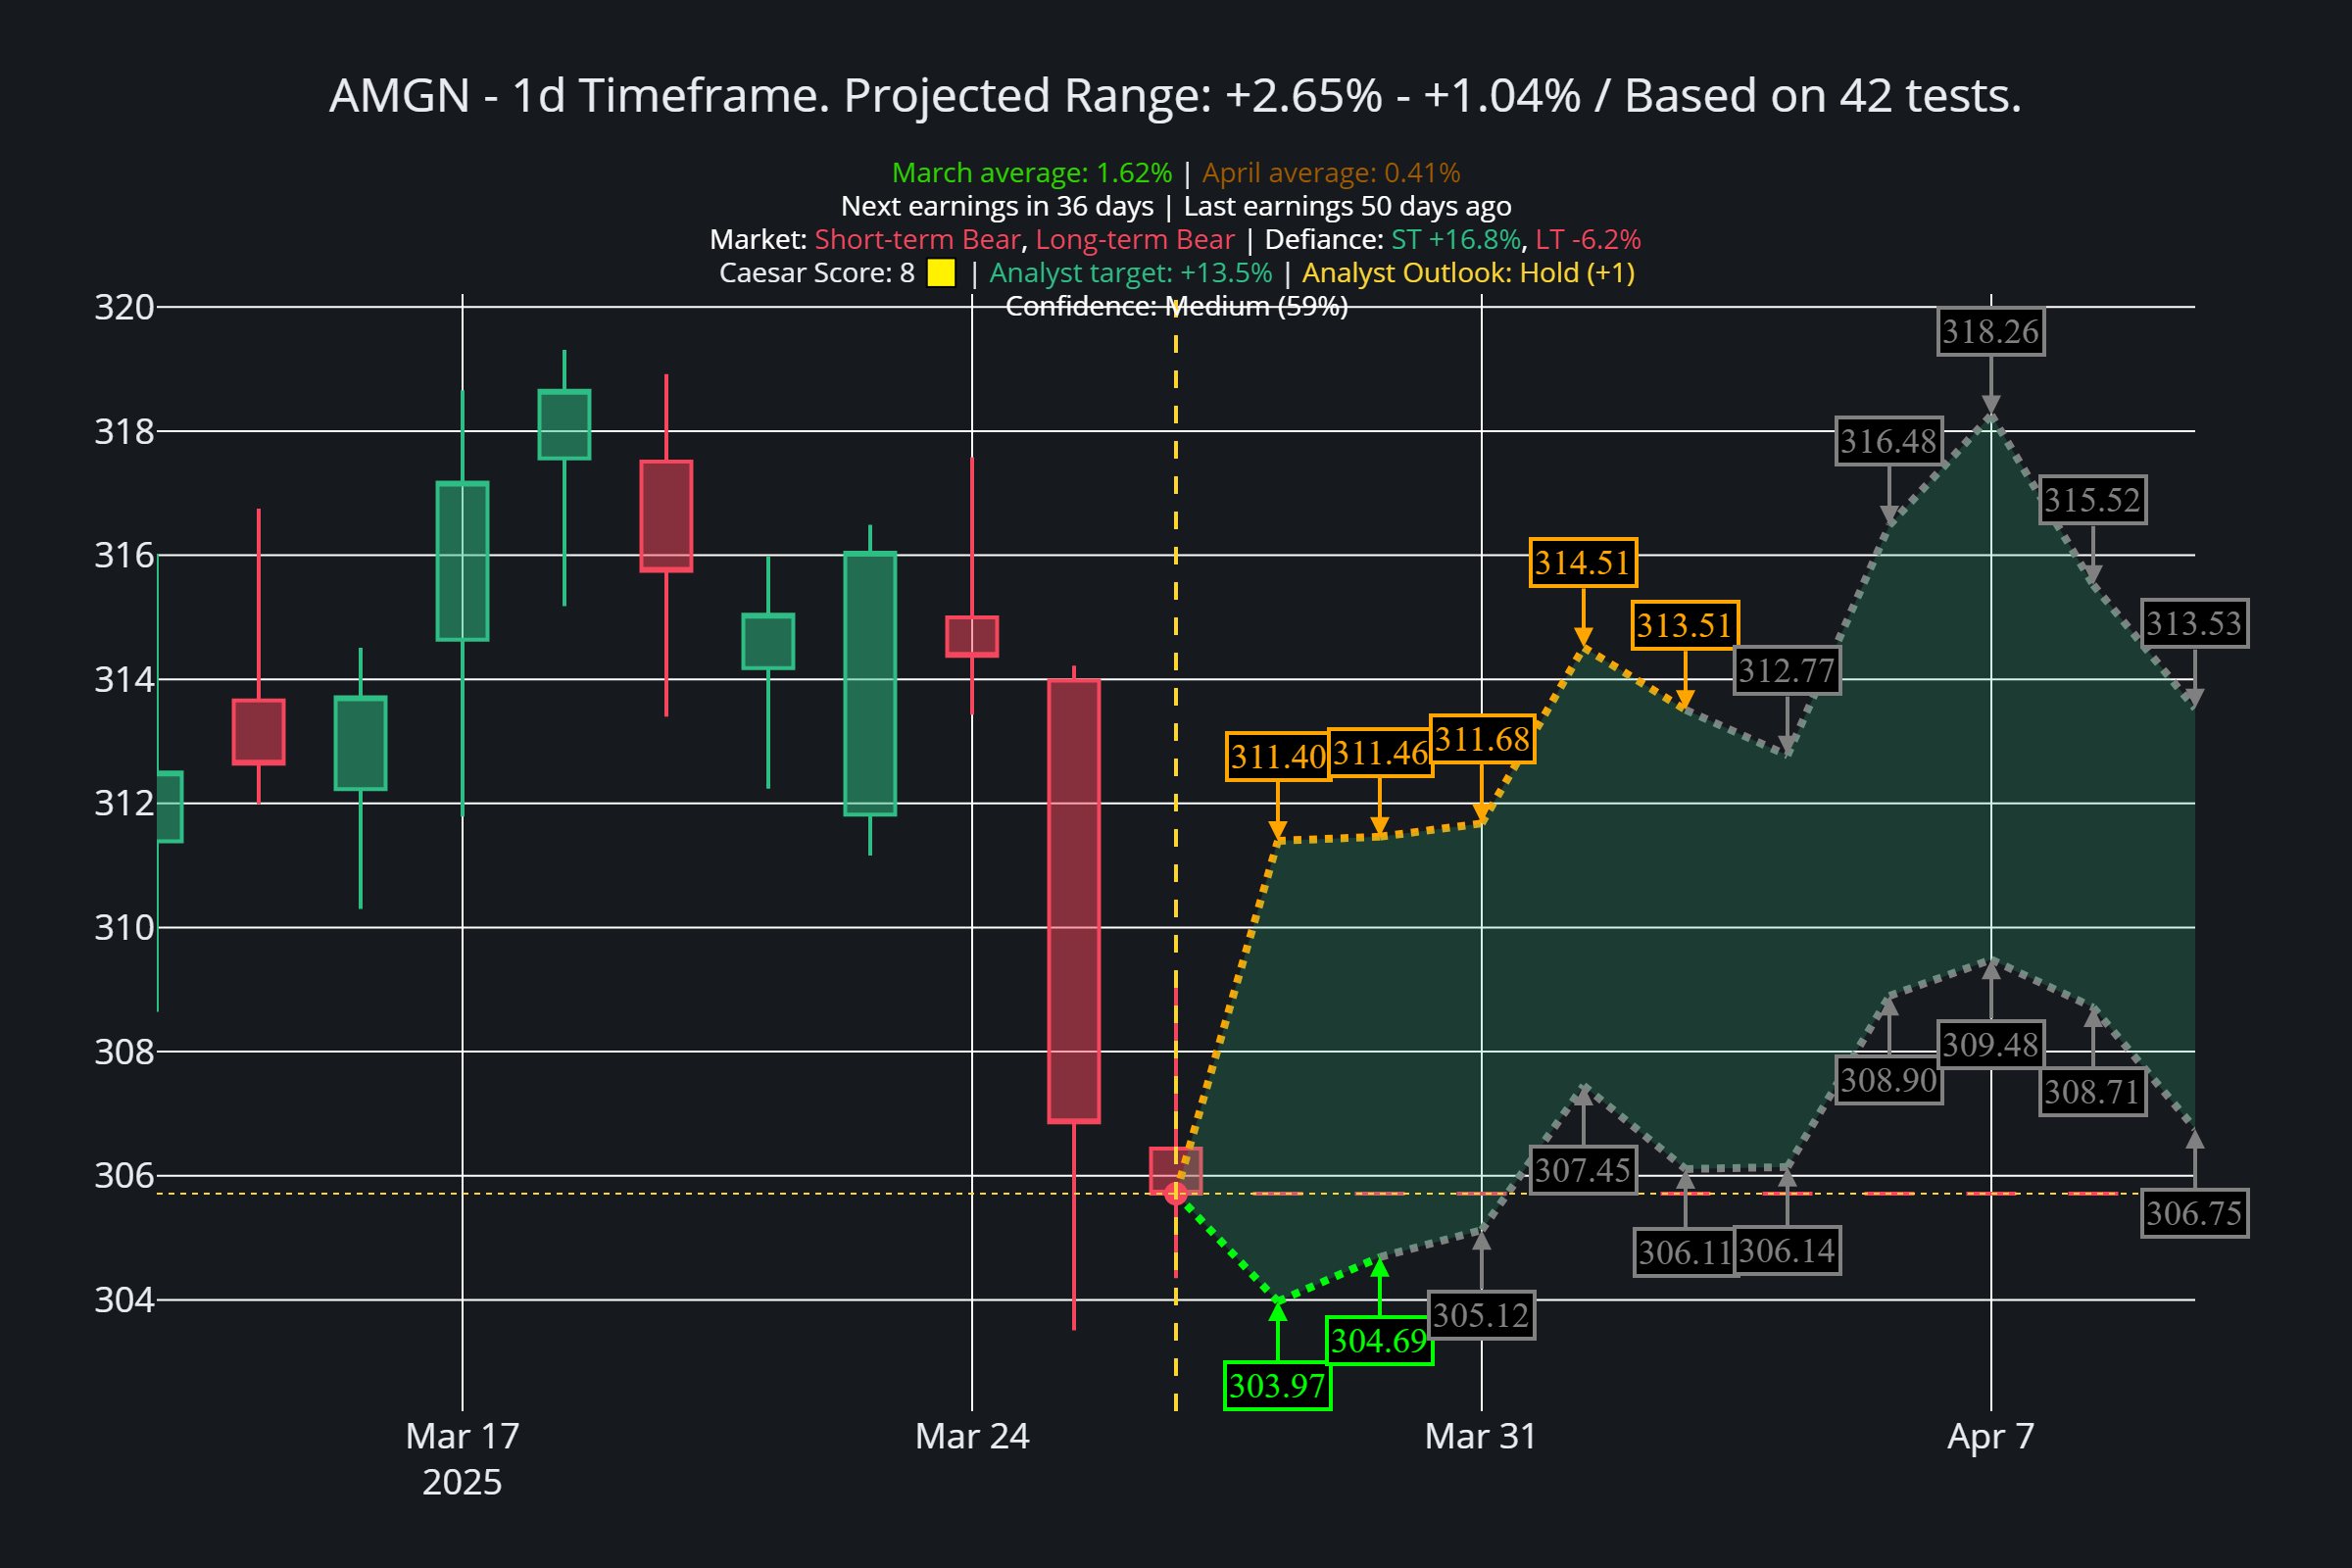The image size is (2352, 1568).
Task: Click the 304 y-axis tick label
Action: tap(125, 1300)
